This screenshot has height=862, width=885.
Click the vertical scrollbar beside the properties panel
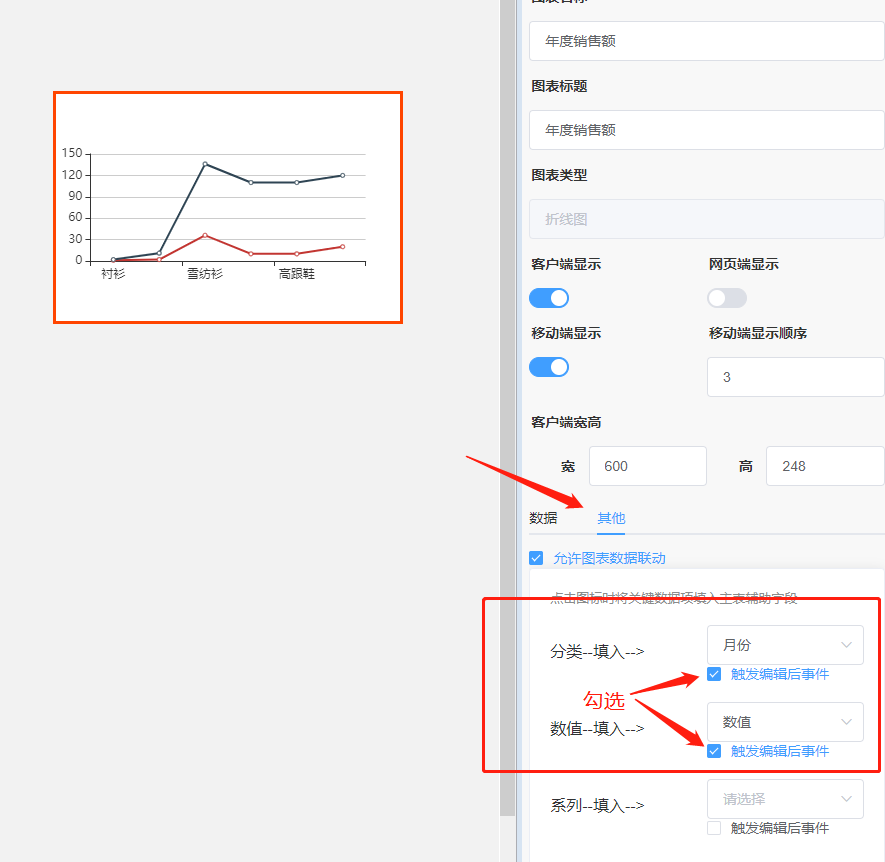pos(507,400)
